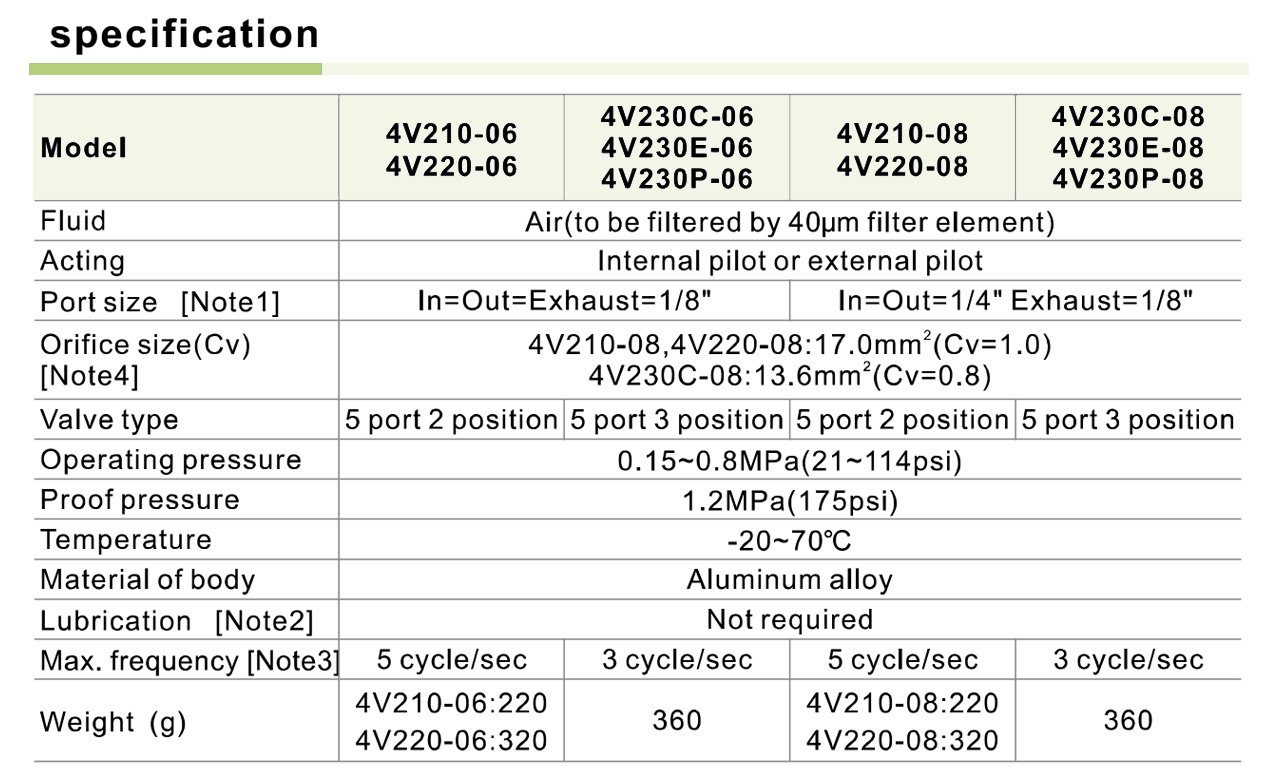Image resolution: width=1284 pixels, height=784 pixels.
Task: Select the "4V220-06:320" weight entry
Action: [452, 740]
